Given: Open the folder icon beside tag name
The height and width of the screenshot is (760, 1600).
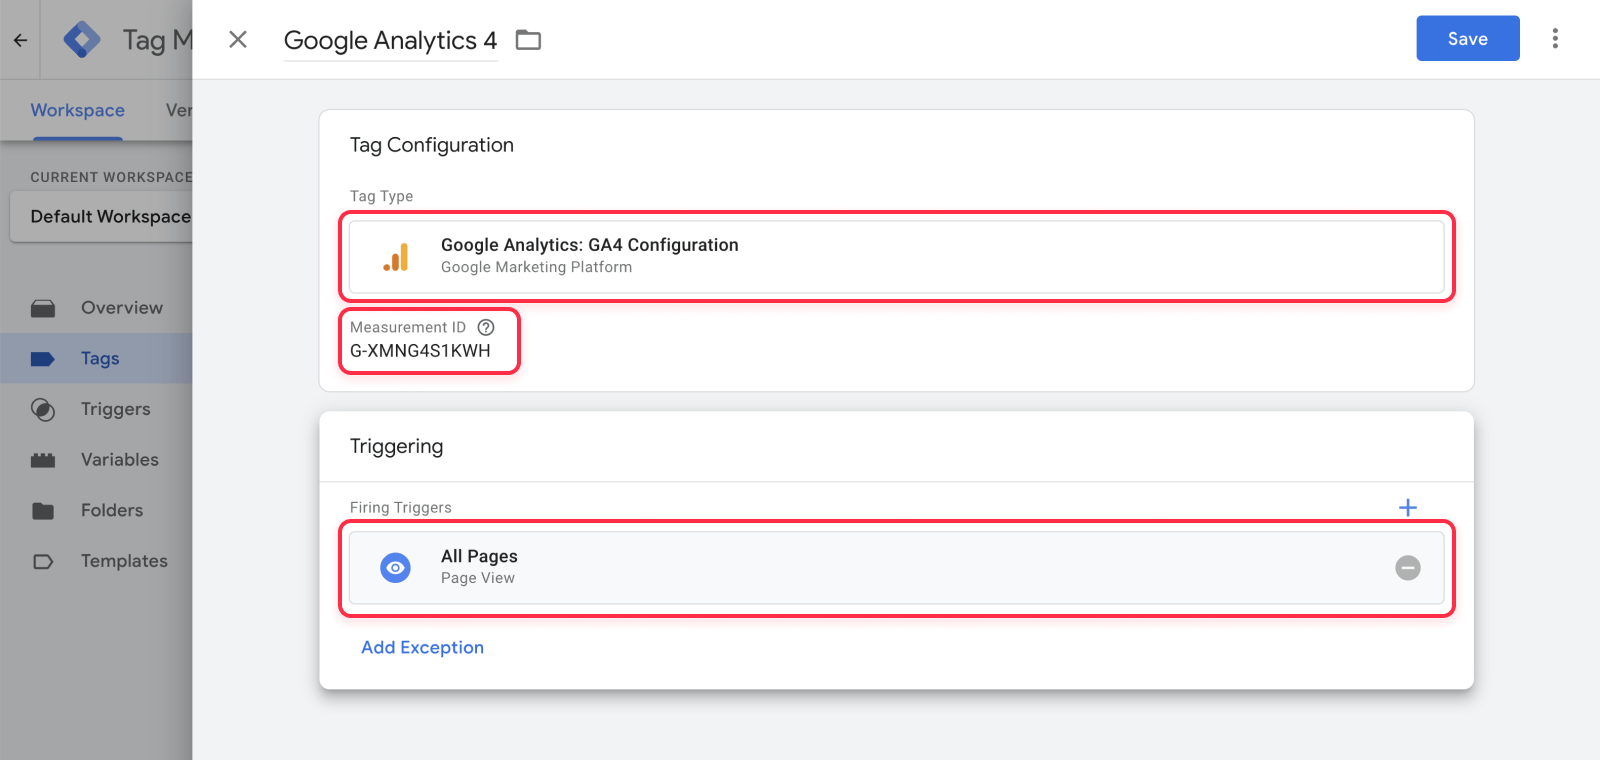Looking at the screenshot, I should [x=528, y=40].
